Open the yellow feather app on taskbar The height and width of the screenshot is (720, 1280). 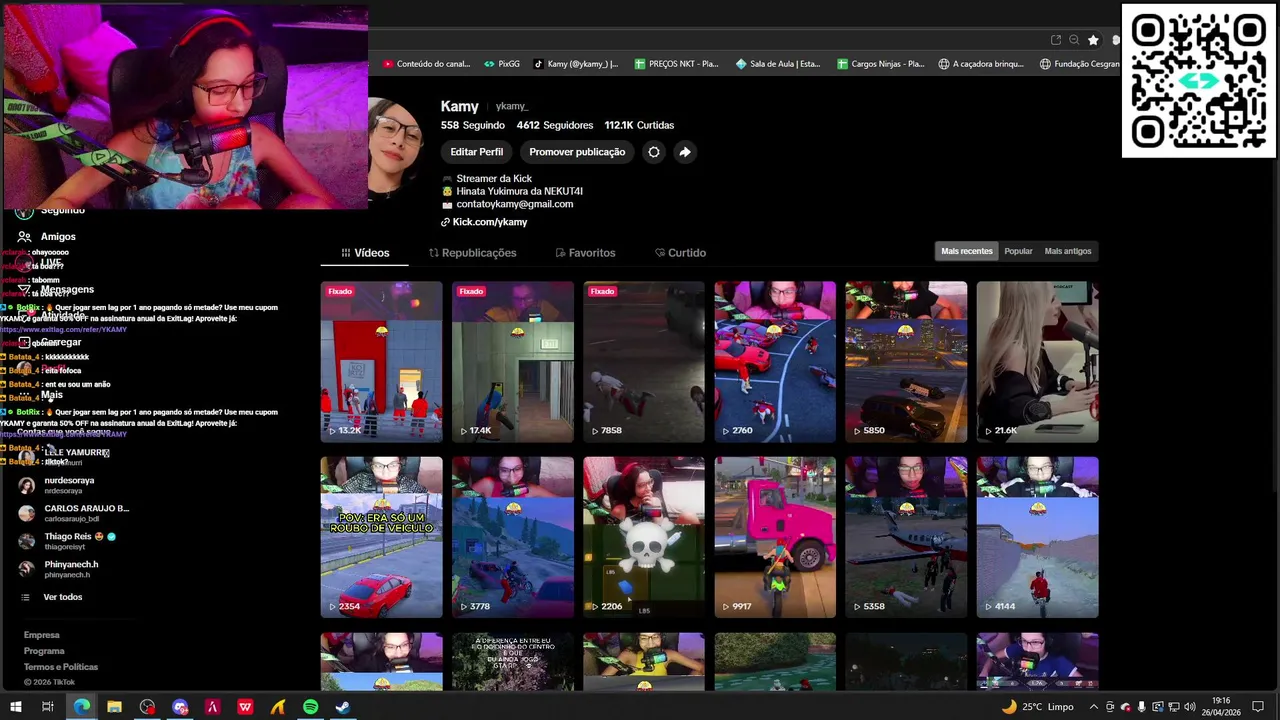coord(278,707)
